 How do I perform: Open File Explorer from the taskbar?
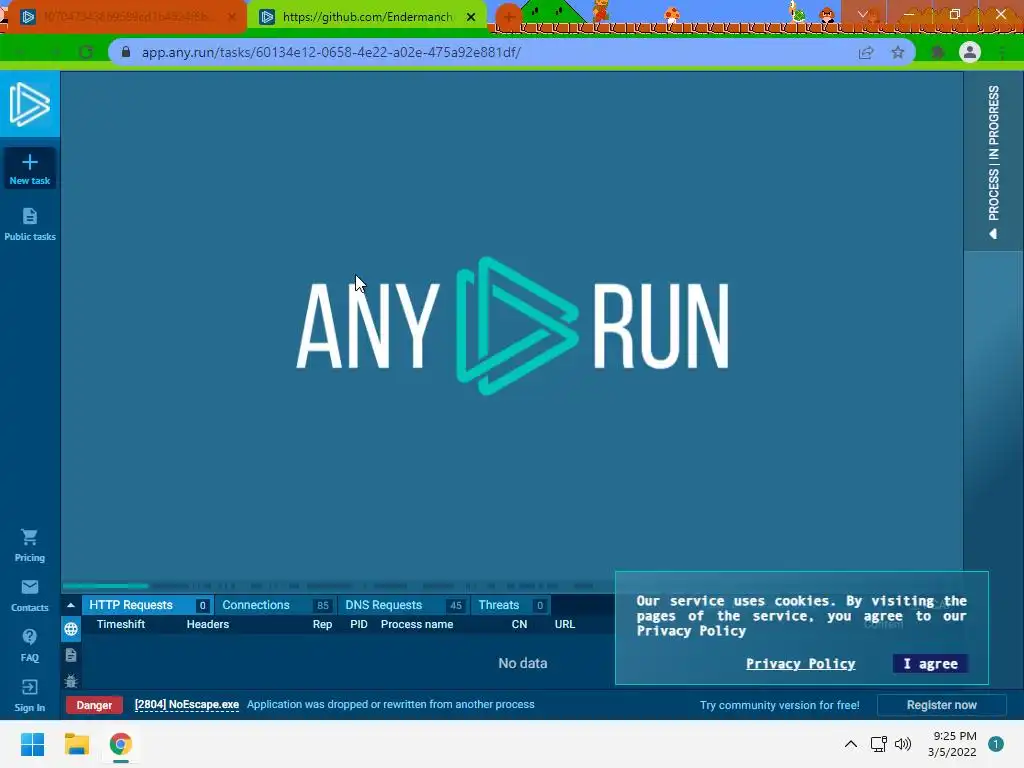[x=76, y=744]
